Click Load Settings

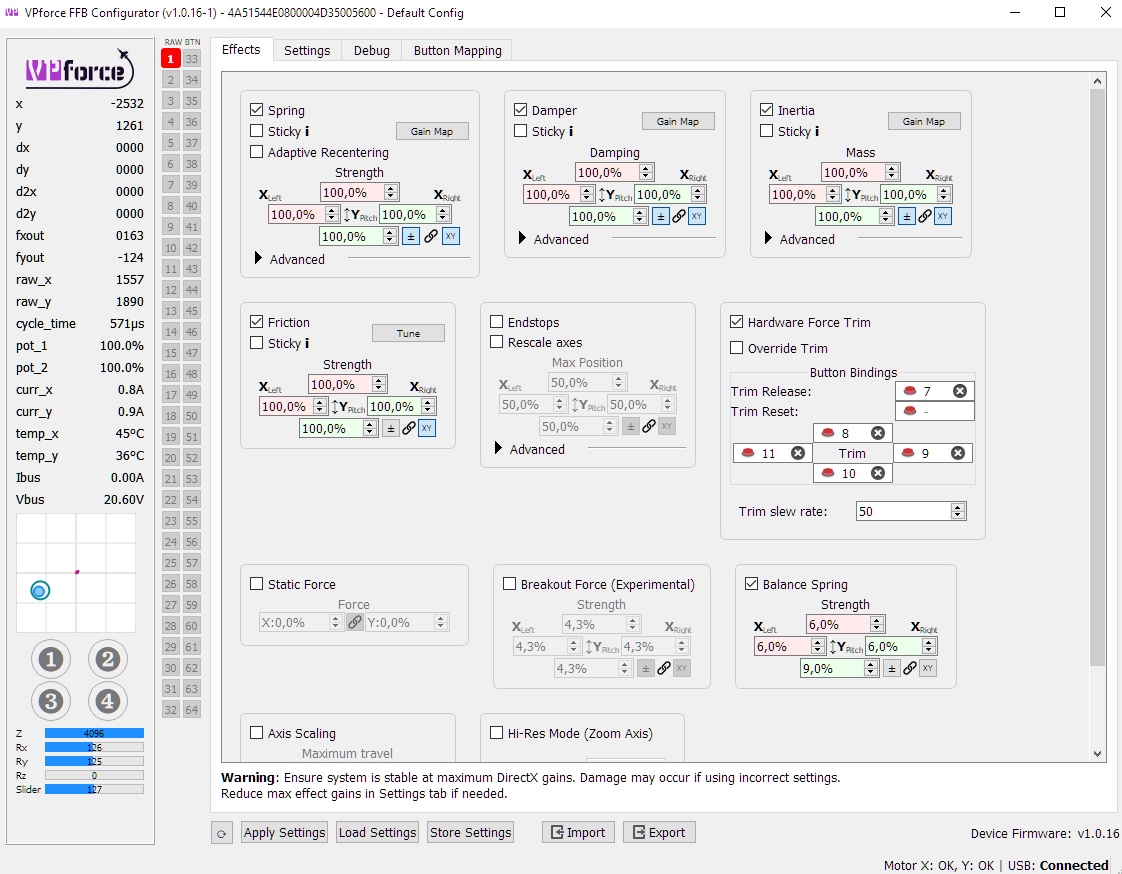(378, 832)
